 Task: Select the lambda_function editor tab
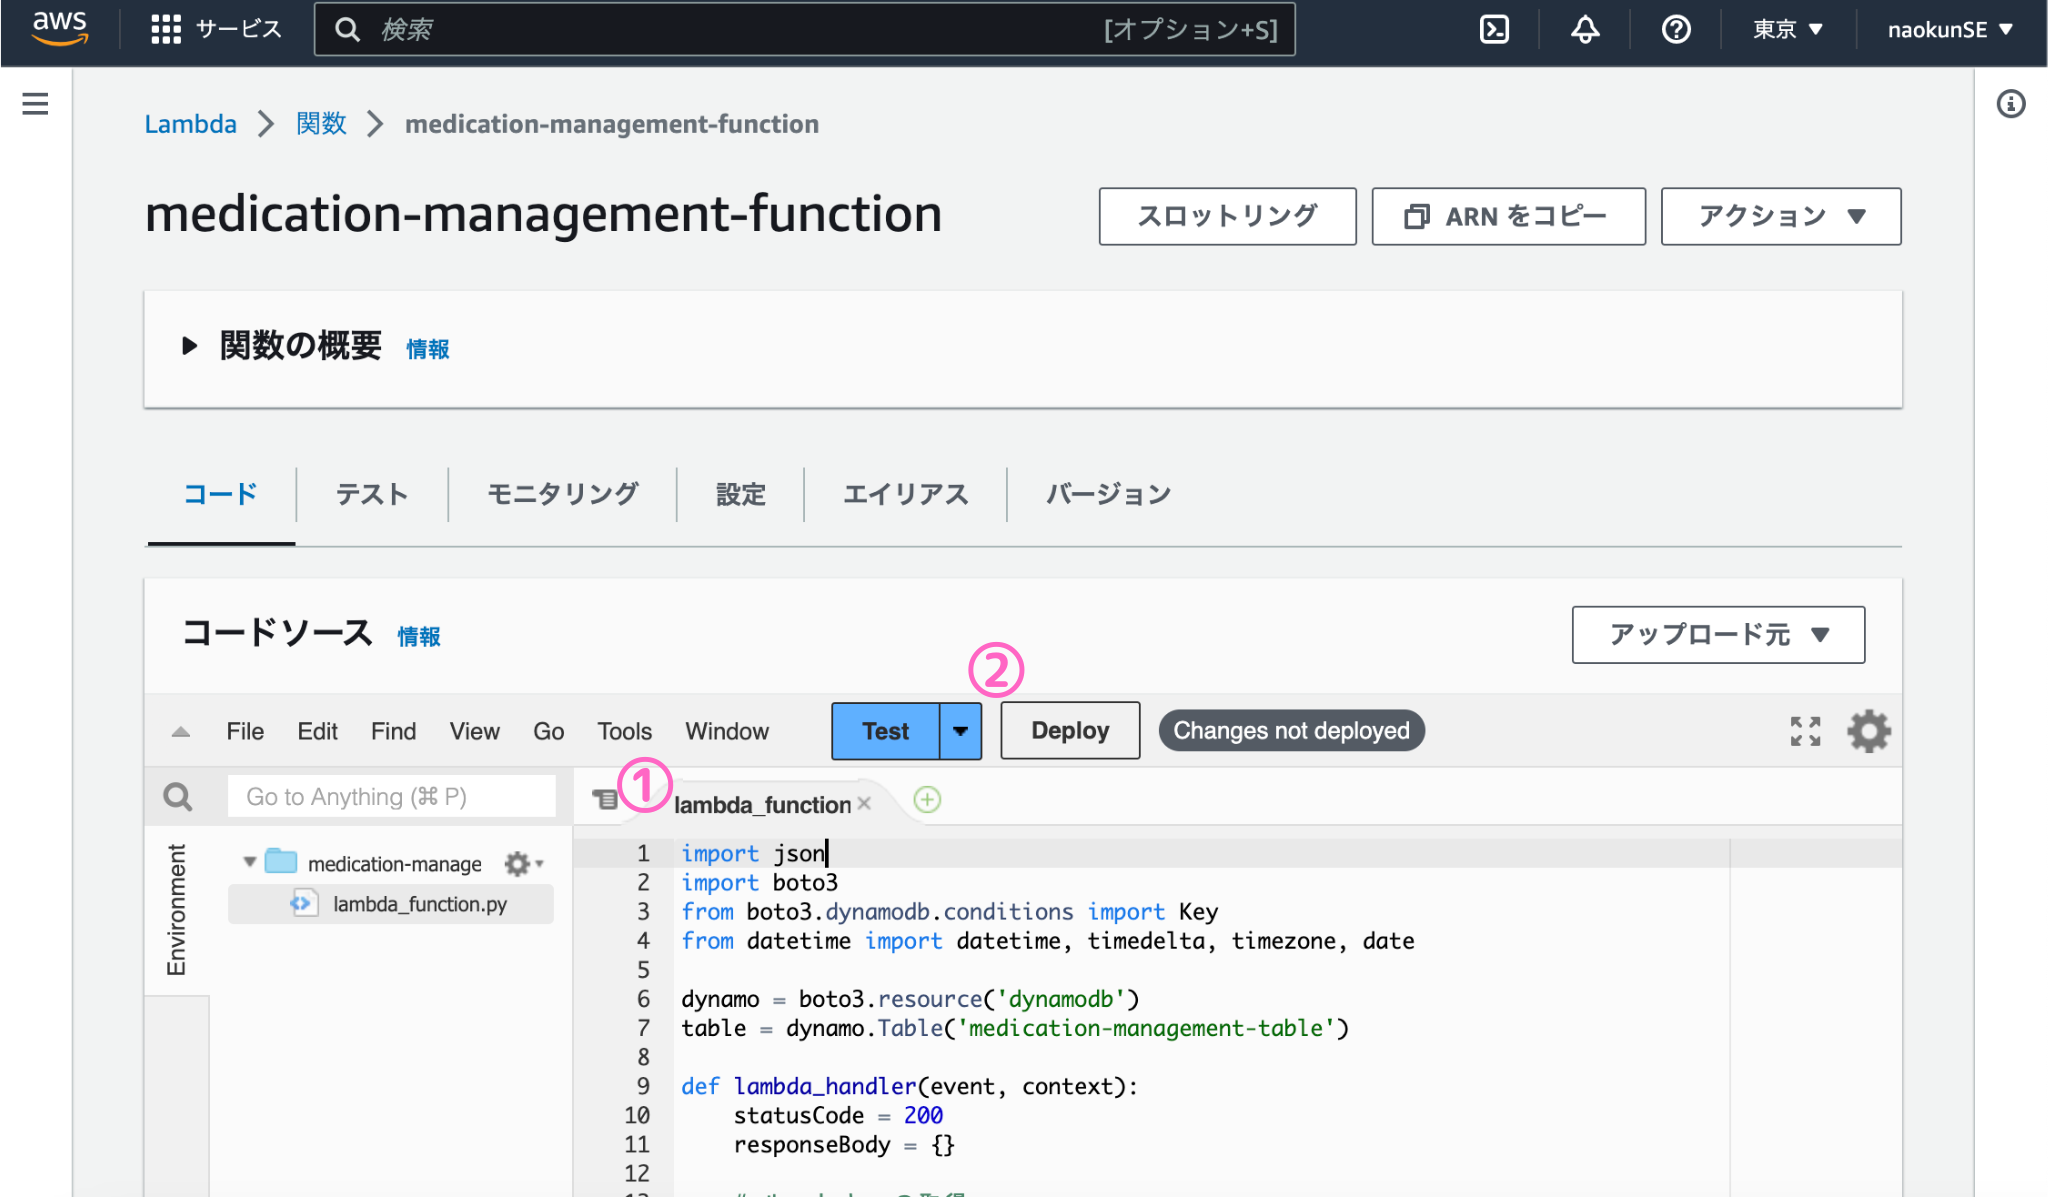point(762,804)
